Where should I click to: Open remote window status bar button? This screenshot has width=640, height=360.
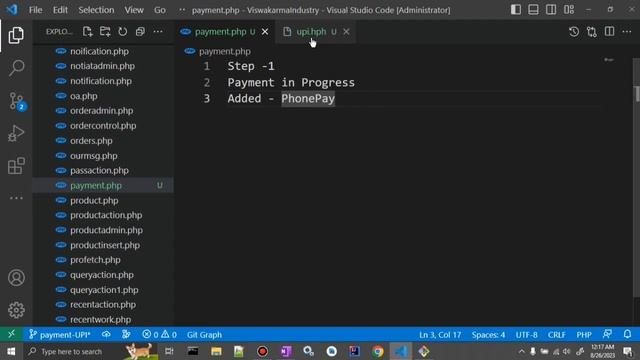[11, 334]
